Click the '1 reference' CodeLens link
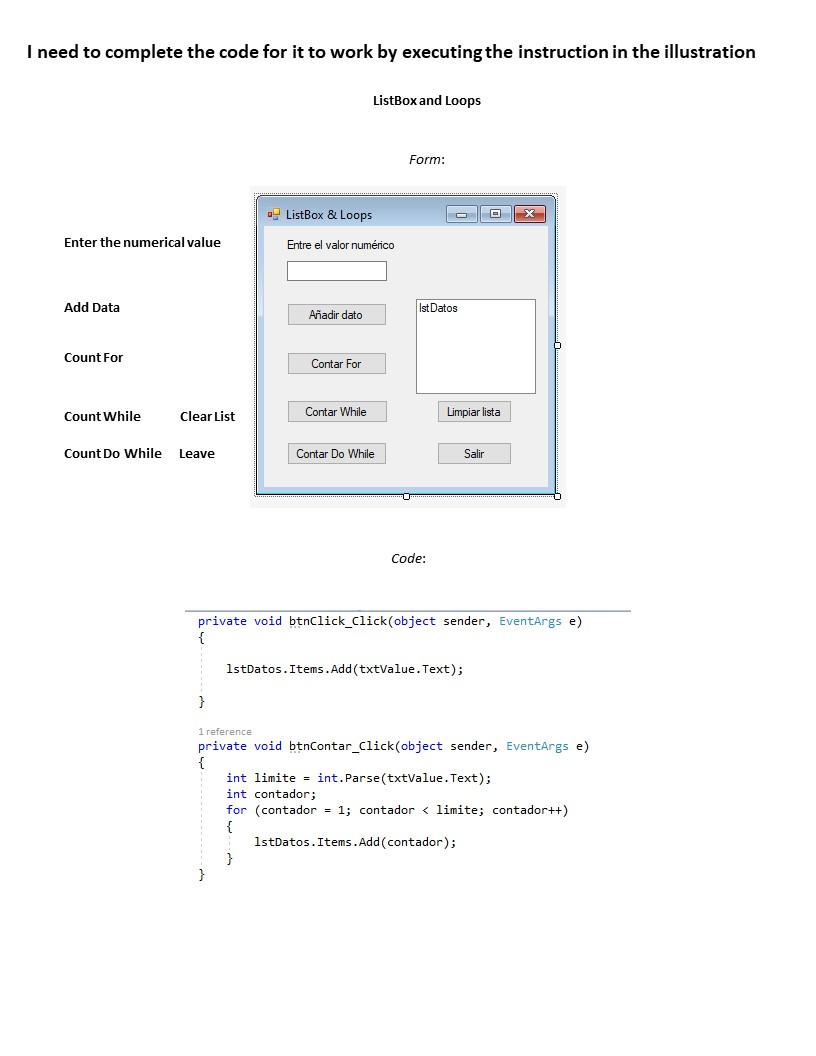This screenshot has width=816, height=1056. point(222,731)
